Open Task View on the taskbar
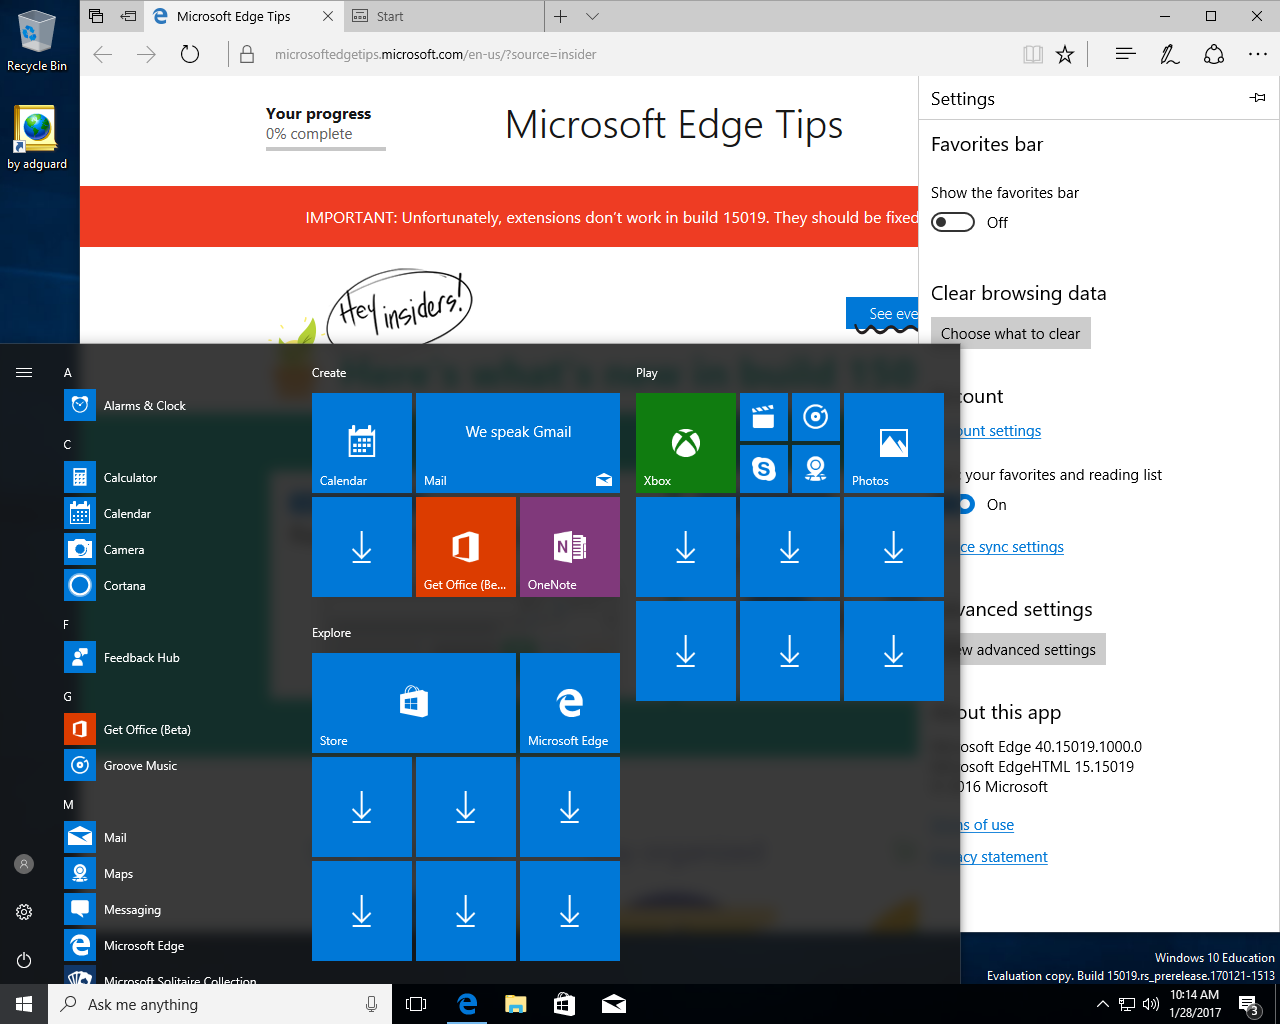 416,1004
